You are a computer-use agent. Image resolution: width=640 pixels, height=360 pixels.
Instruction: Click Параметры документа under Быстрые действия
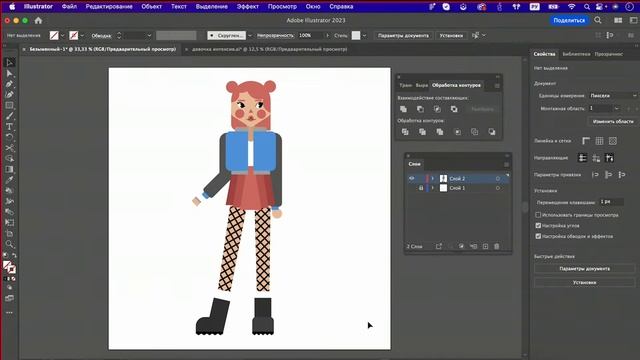(584, 269)
